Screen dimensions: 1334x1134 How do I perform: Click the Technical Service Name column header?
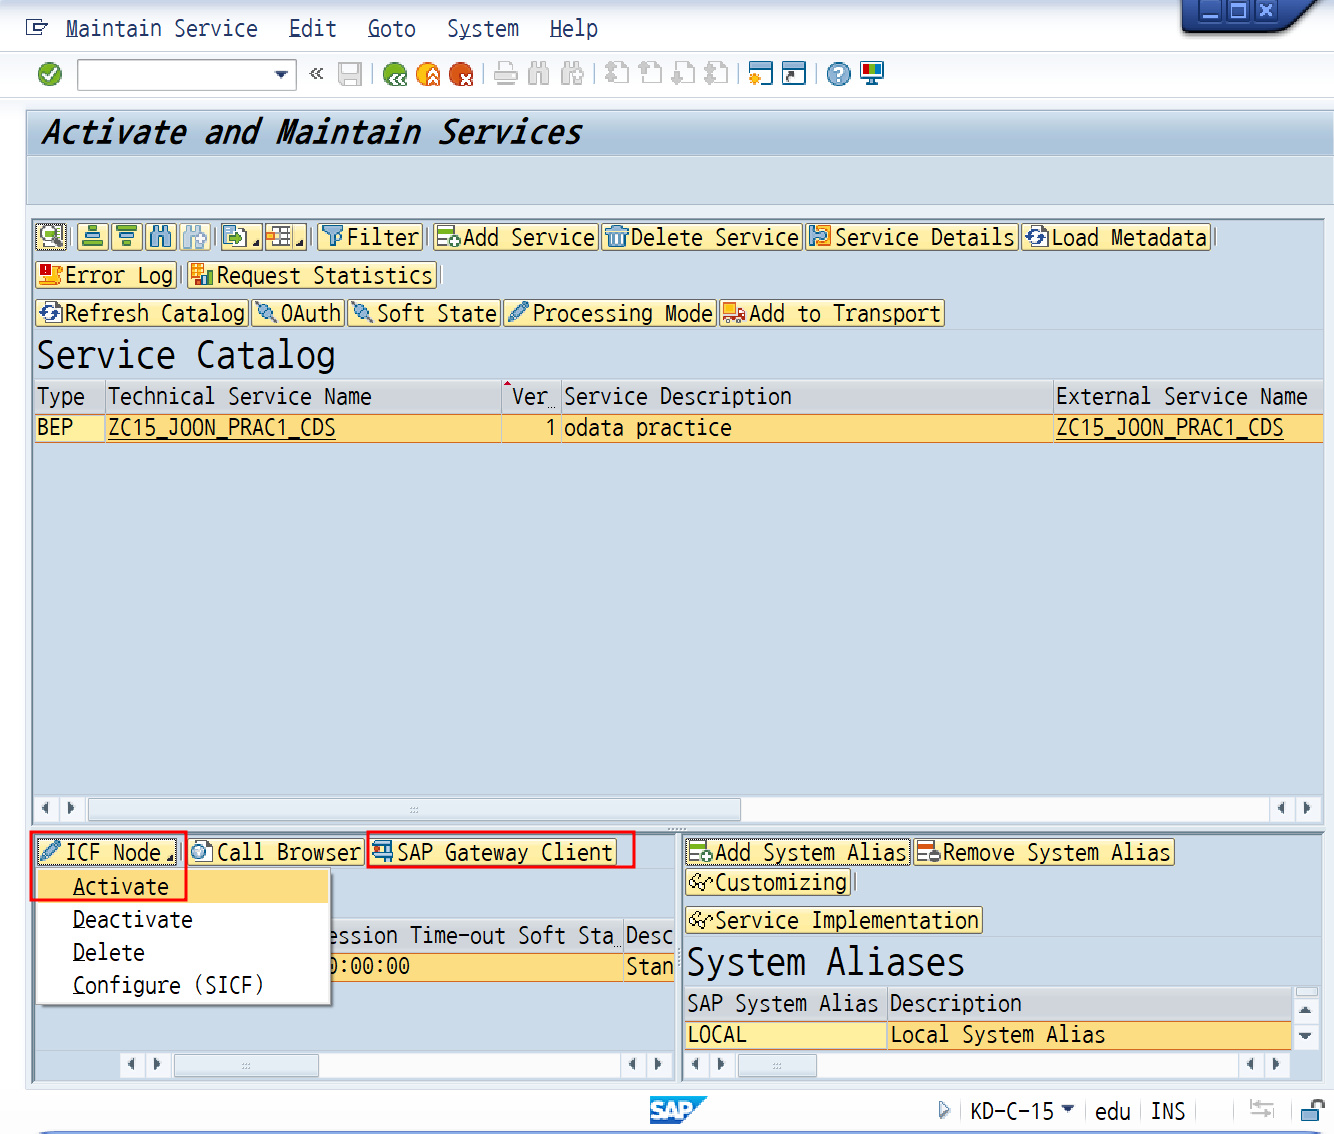[303, 397]
